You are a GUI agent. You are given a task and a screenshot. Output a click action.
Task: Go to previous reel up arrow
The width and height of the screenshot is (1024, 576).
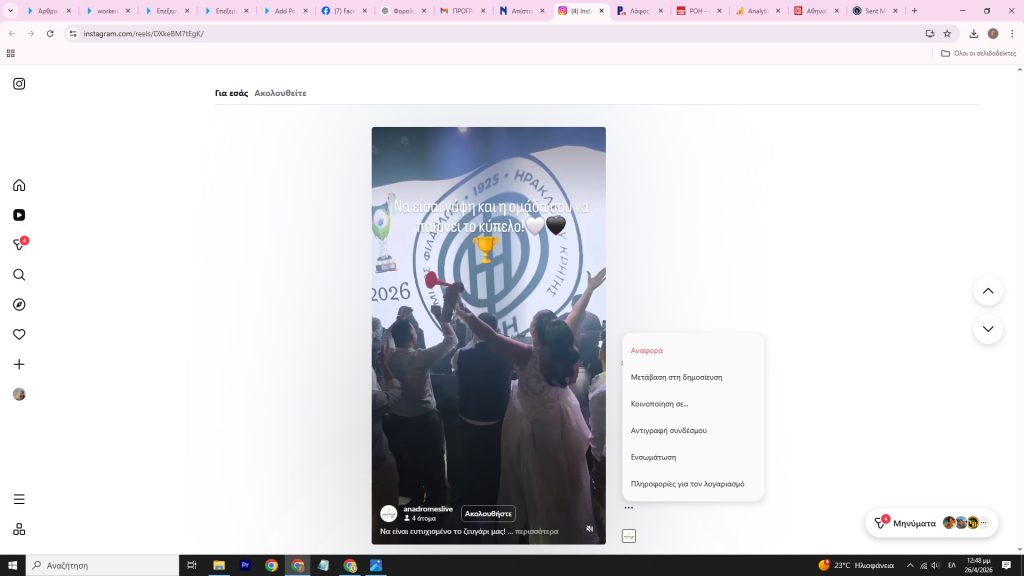[x=988, y=291]
